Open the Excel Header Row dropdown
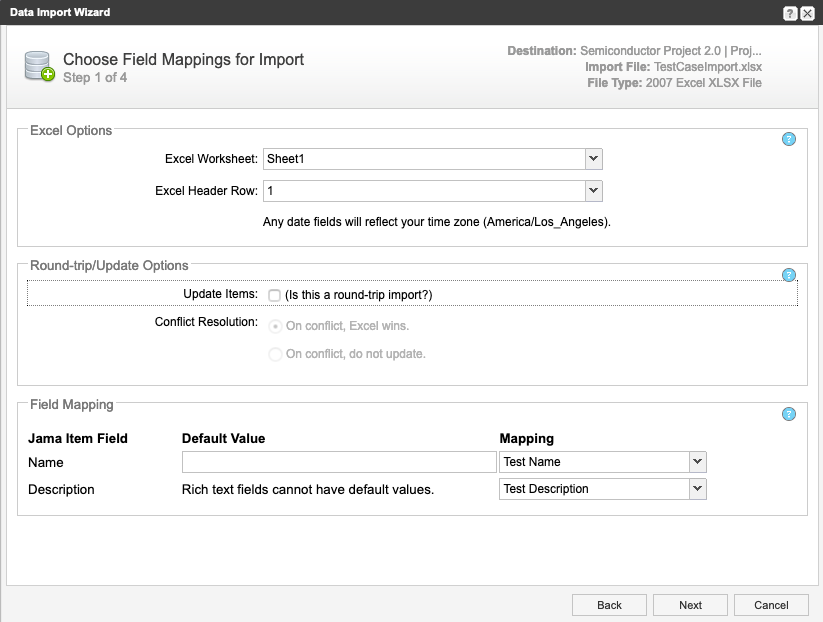 point(593,191)
